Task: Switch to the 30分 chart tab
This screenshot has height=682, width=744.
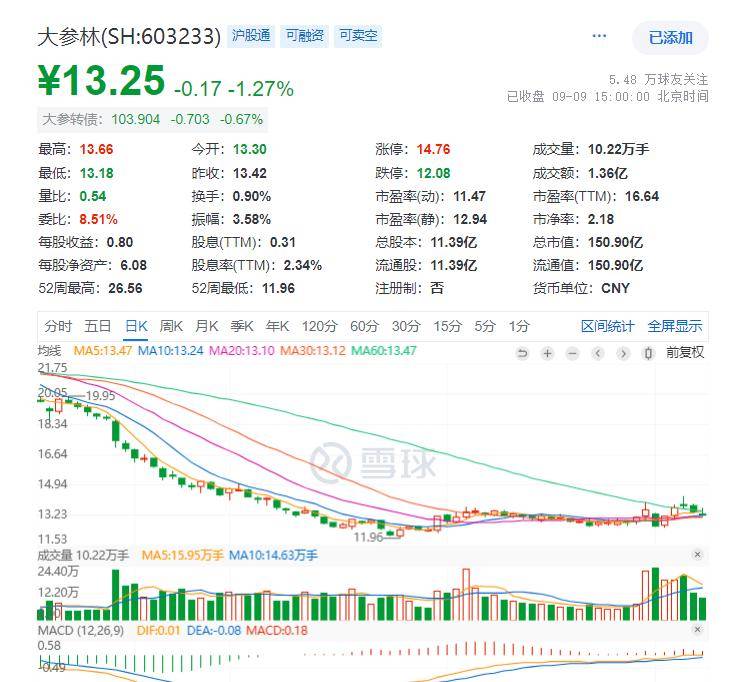Action: click(x=406, y=327)
